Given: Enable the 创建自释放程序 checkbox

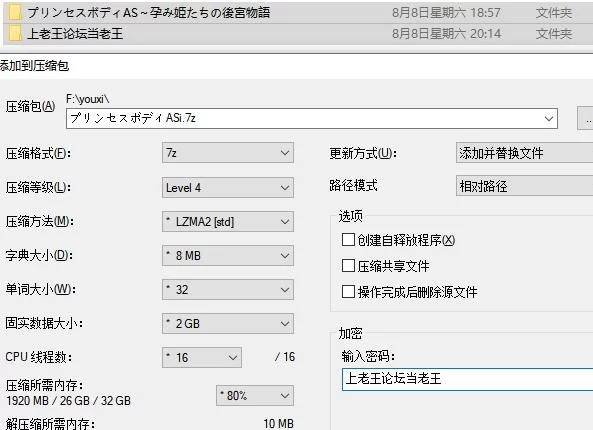Looking at the screenshot, I should coord(348,240).
